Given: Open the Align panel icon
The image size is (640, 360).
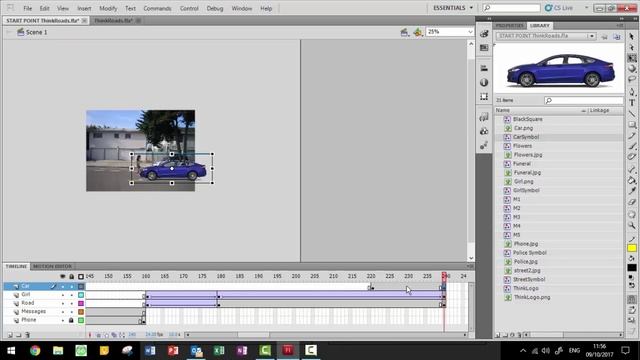Looking at the screenshot, I should 484,68.
